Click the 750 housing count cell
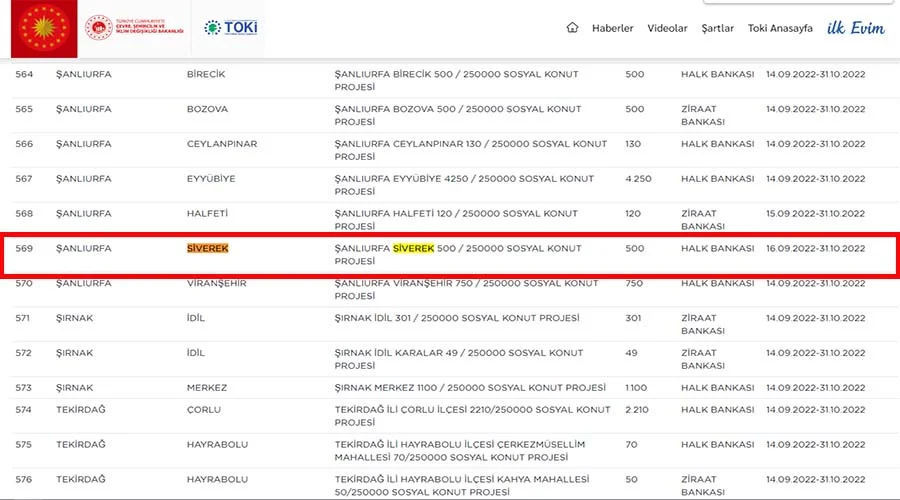Screen dimensions: 900x500 634,284
